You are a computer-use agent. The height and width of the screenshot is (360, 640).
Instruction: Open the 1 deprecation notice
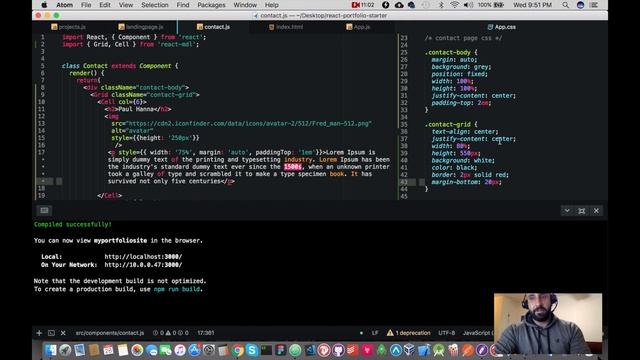point(413,333)
